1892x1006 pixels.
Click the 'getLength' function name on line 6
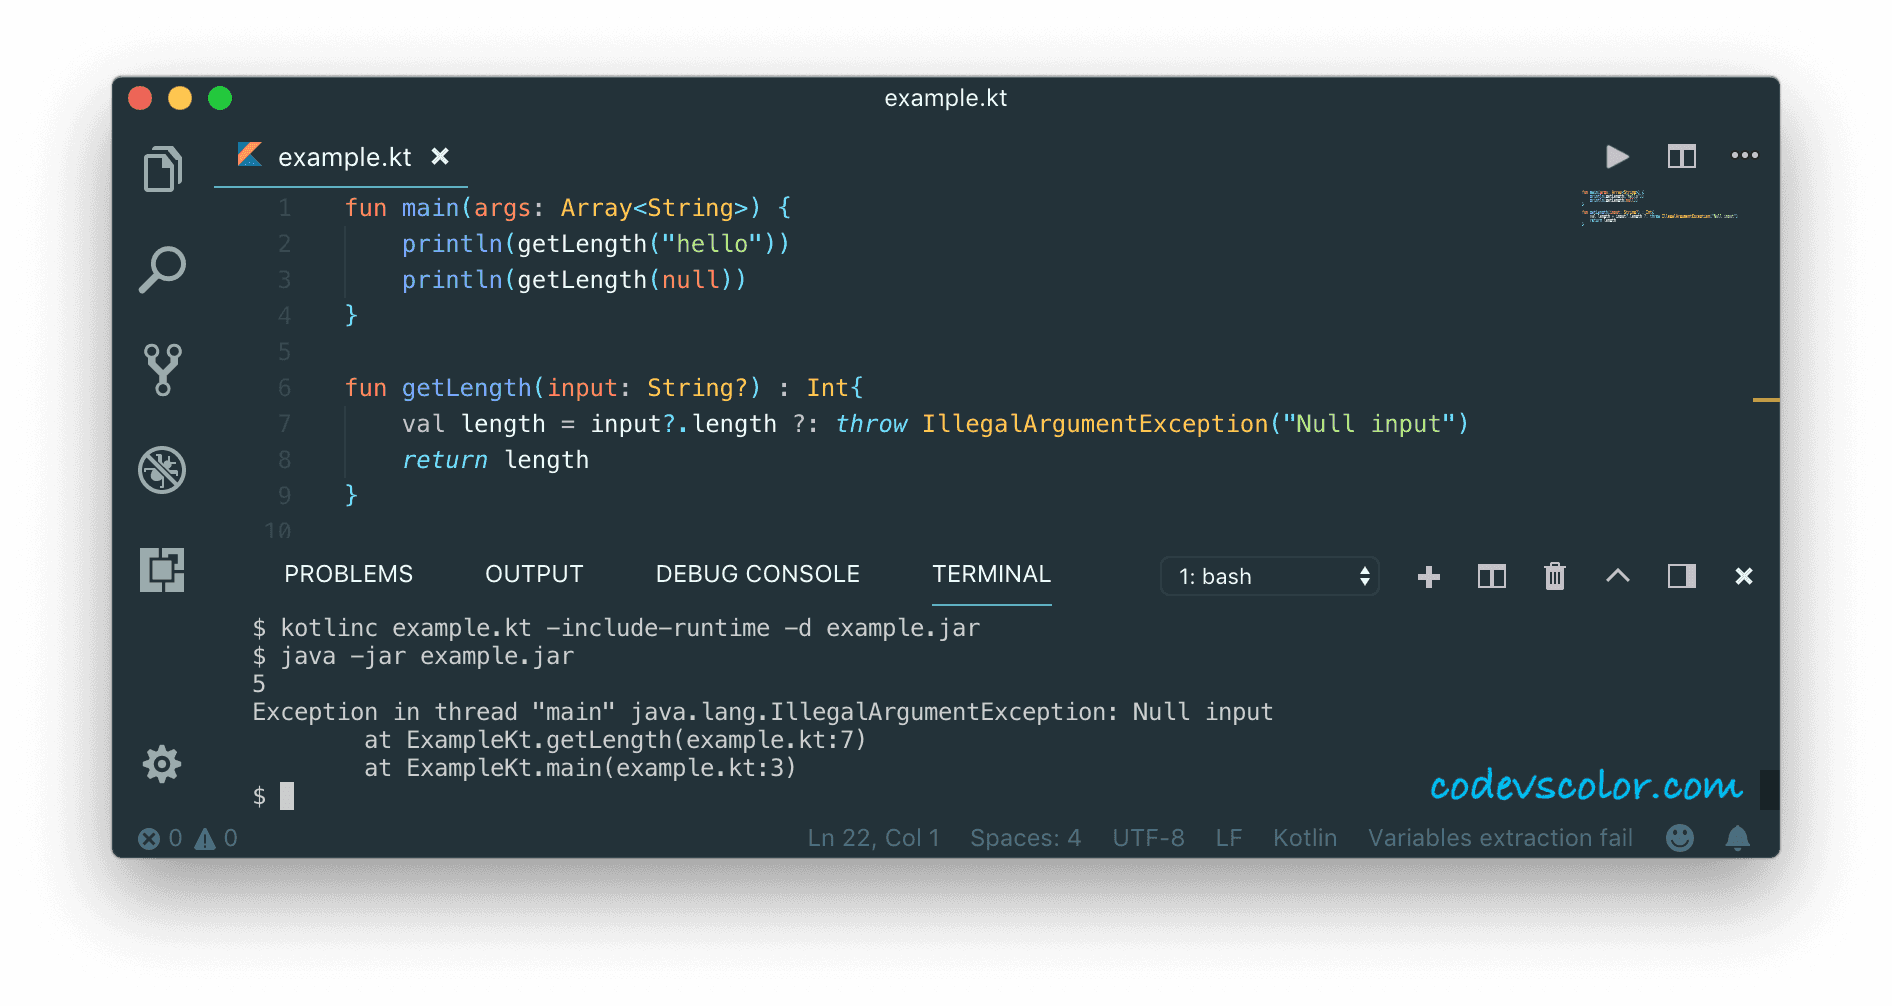[467, 388]
